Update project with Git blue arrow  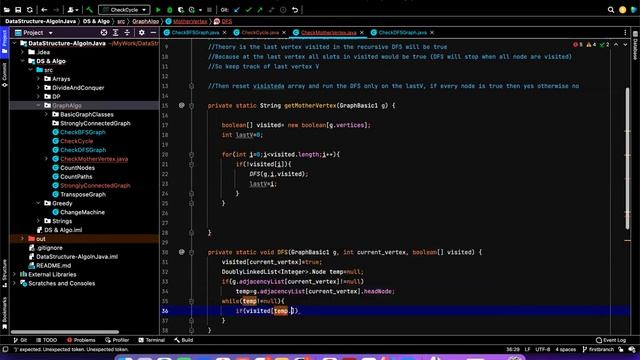[237, 10]
